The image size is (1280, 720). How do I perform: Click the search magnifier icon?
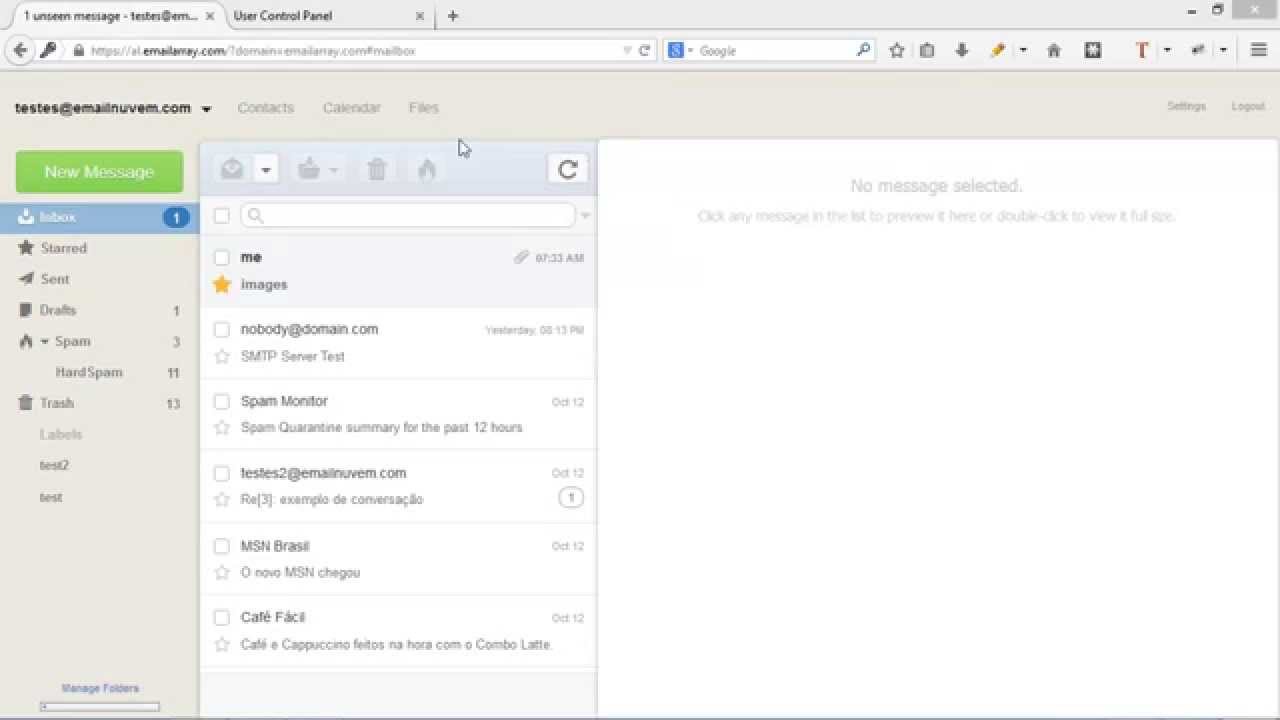coord(864,50)
